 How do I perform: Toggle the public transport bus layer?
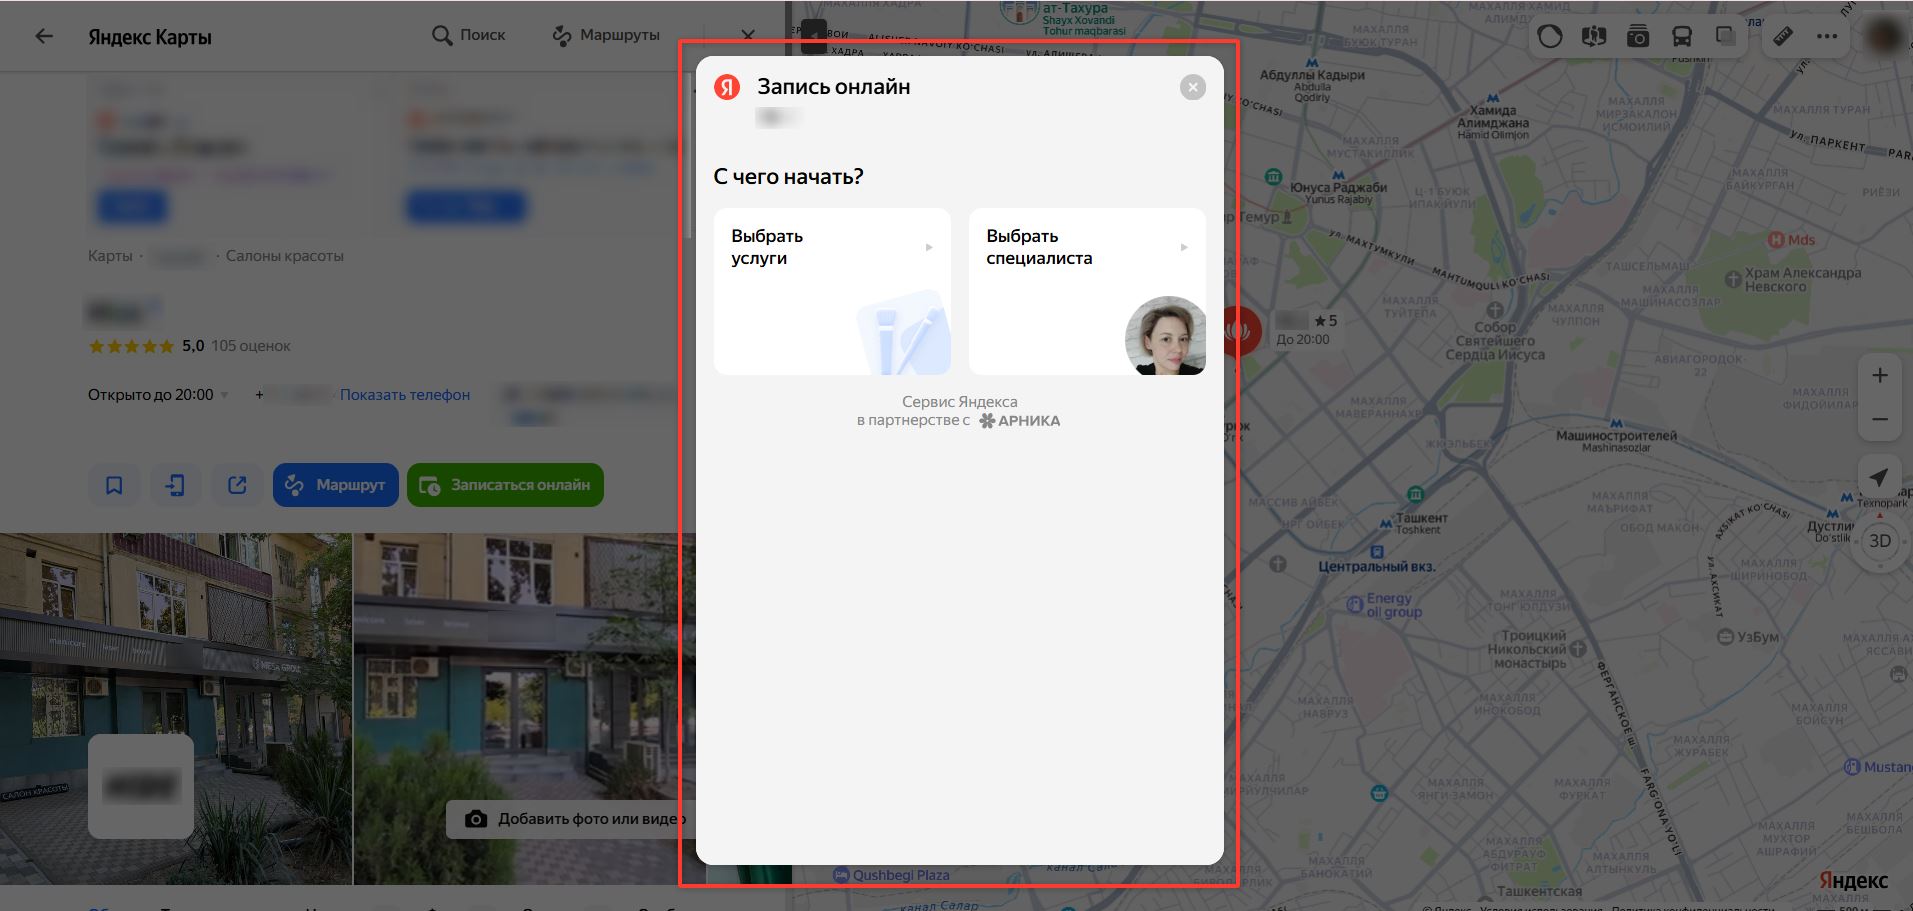pyautogui.click(x=1682, y=37)
